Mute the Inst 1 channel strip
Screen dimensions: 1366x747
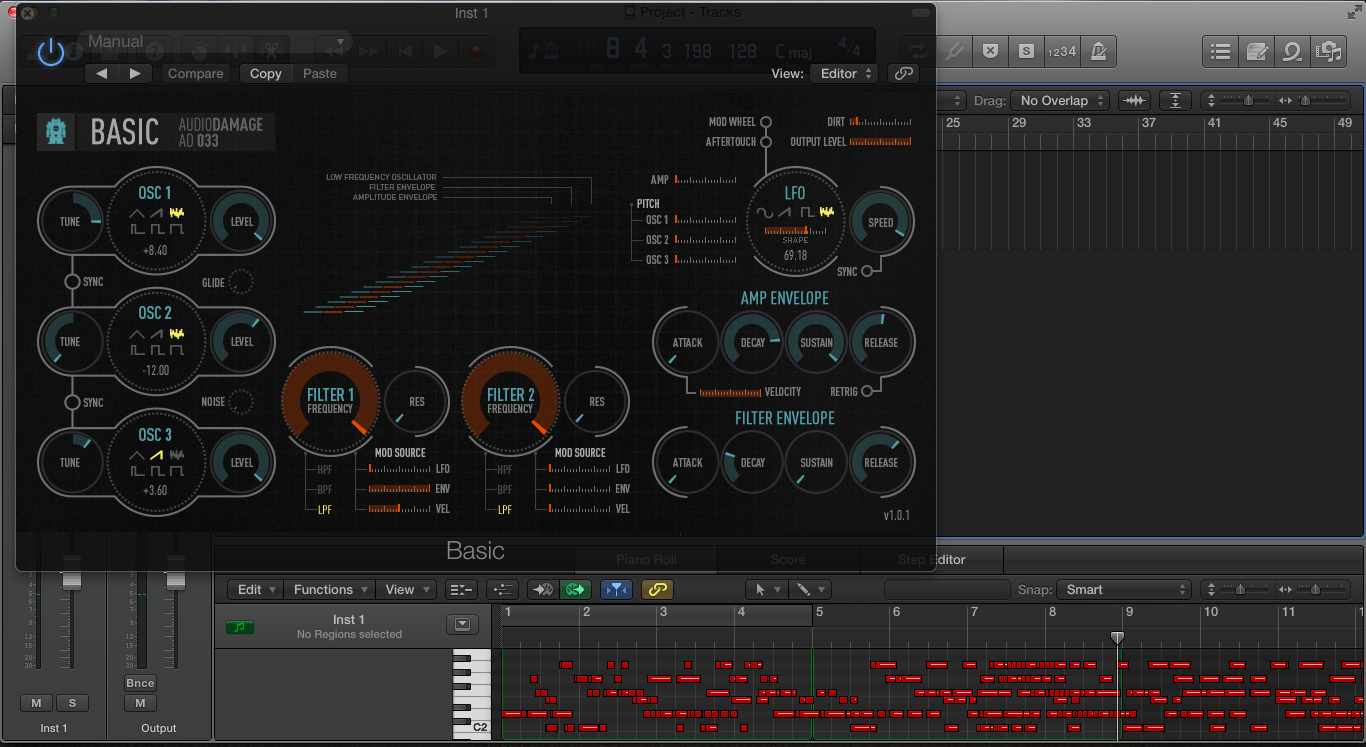37,703
